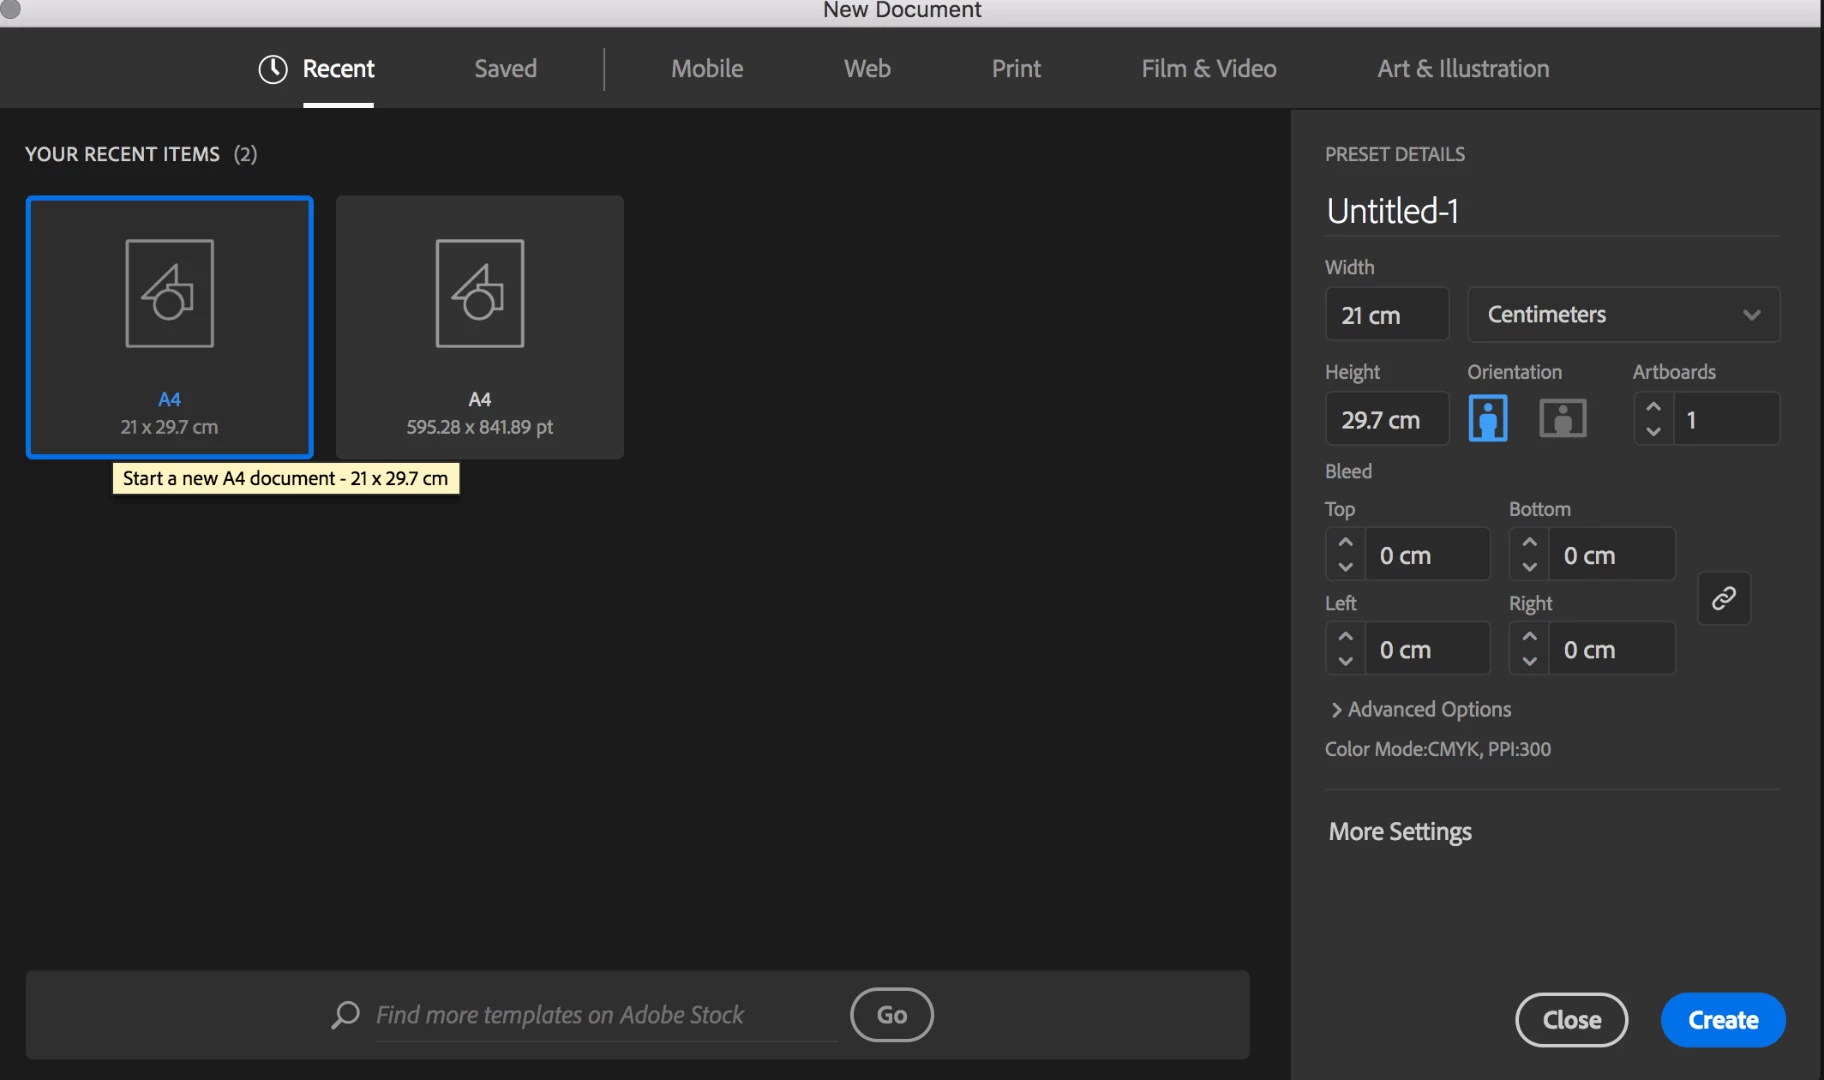Click the magnifier icon in Adobe Stock search

345,1015
